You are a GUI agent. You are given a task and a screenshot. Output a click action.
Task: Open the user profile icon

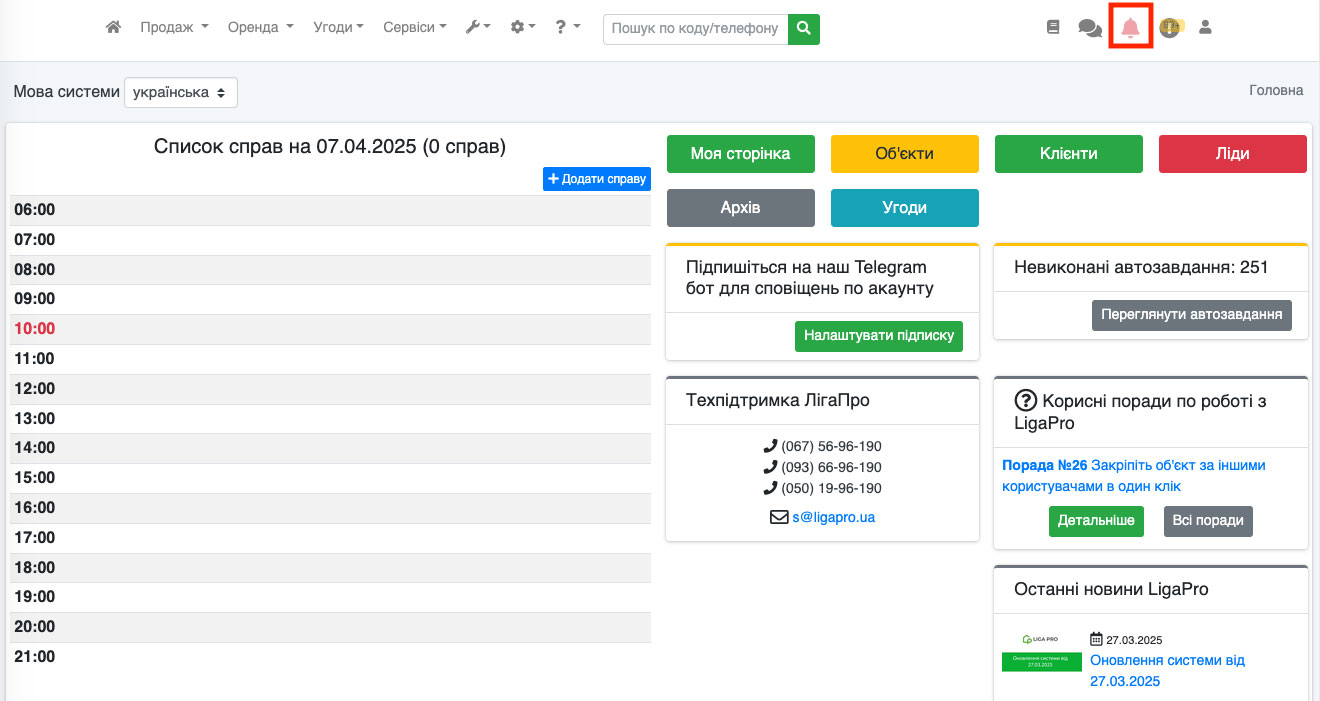1205,28
